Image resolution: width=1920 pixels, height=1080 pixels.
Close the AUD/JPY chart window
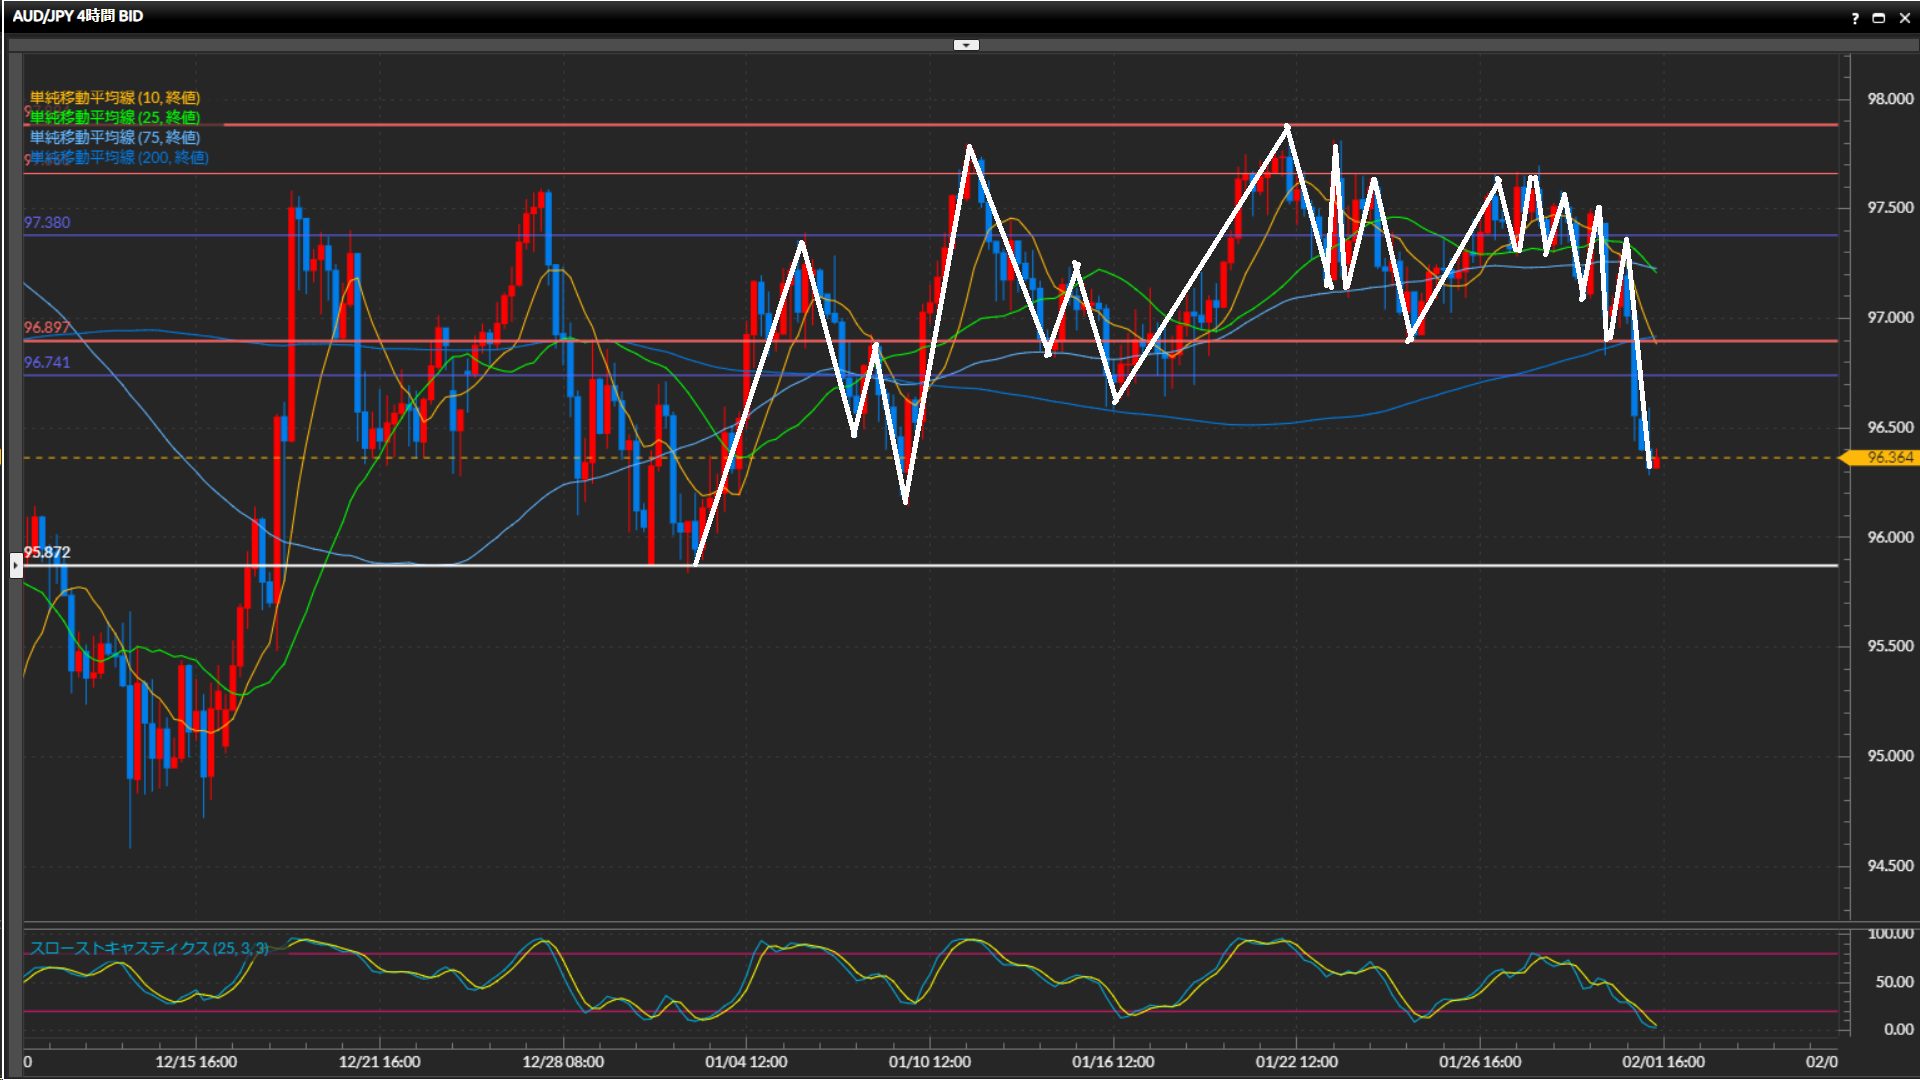tap(1904, 18)
